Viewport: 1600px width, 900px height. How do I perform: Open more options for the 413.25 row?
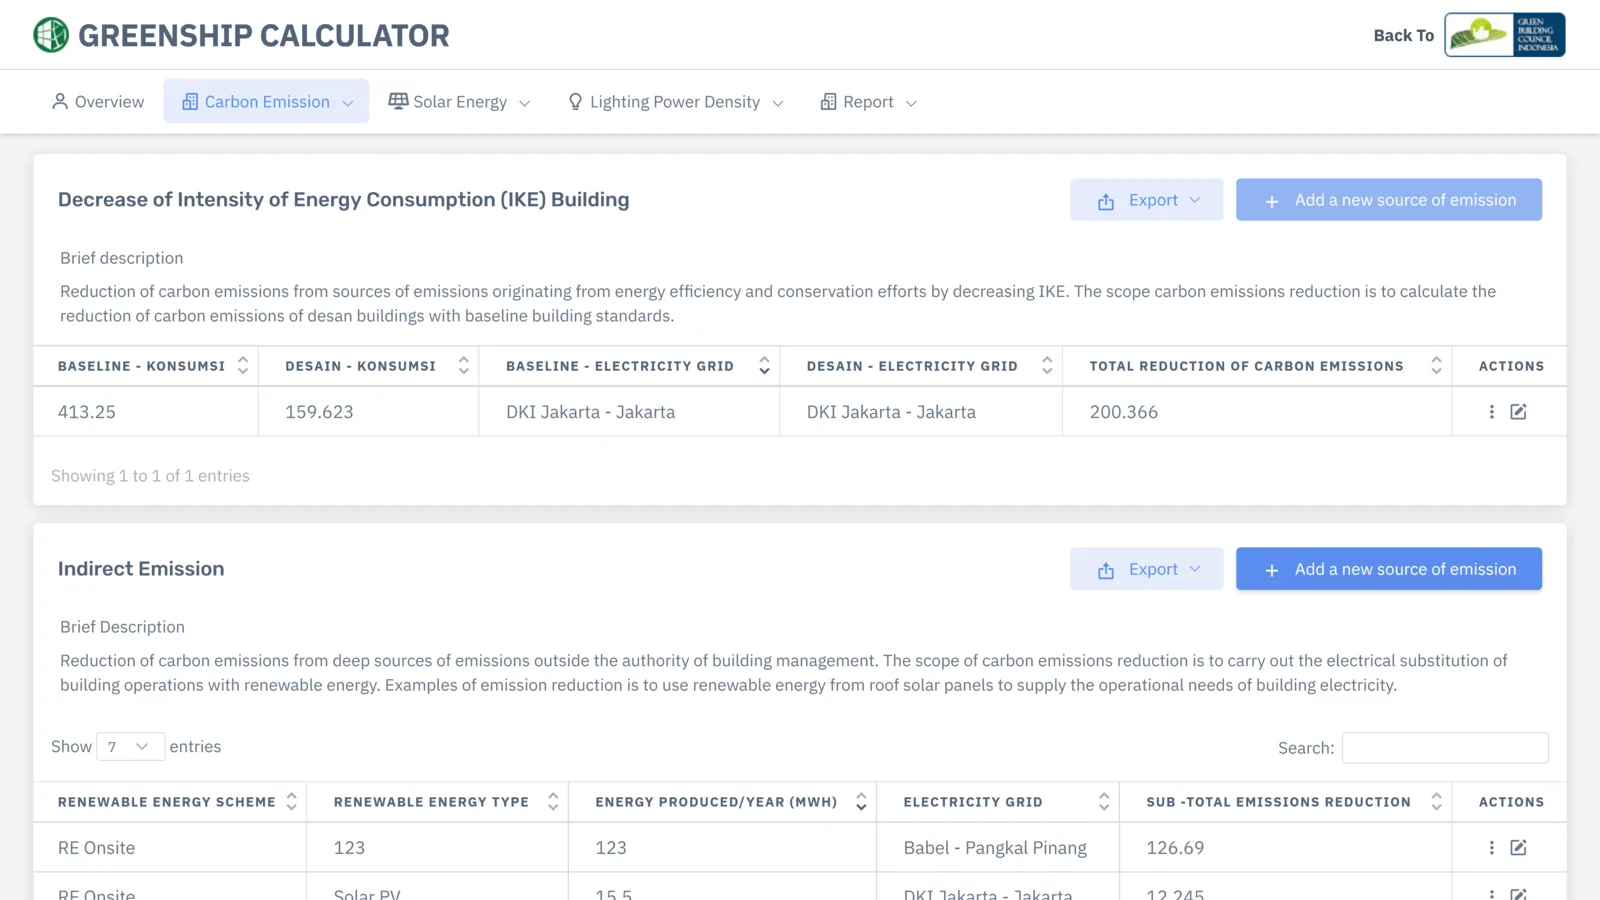pos(1492,412)
